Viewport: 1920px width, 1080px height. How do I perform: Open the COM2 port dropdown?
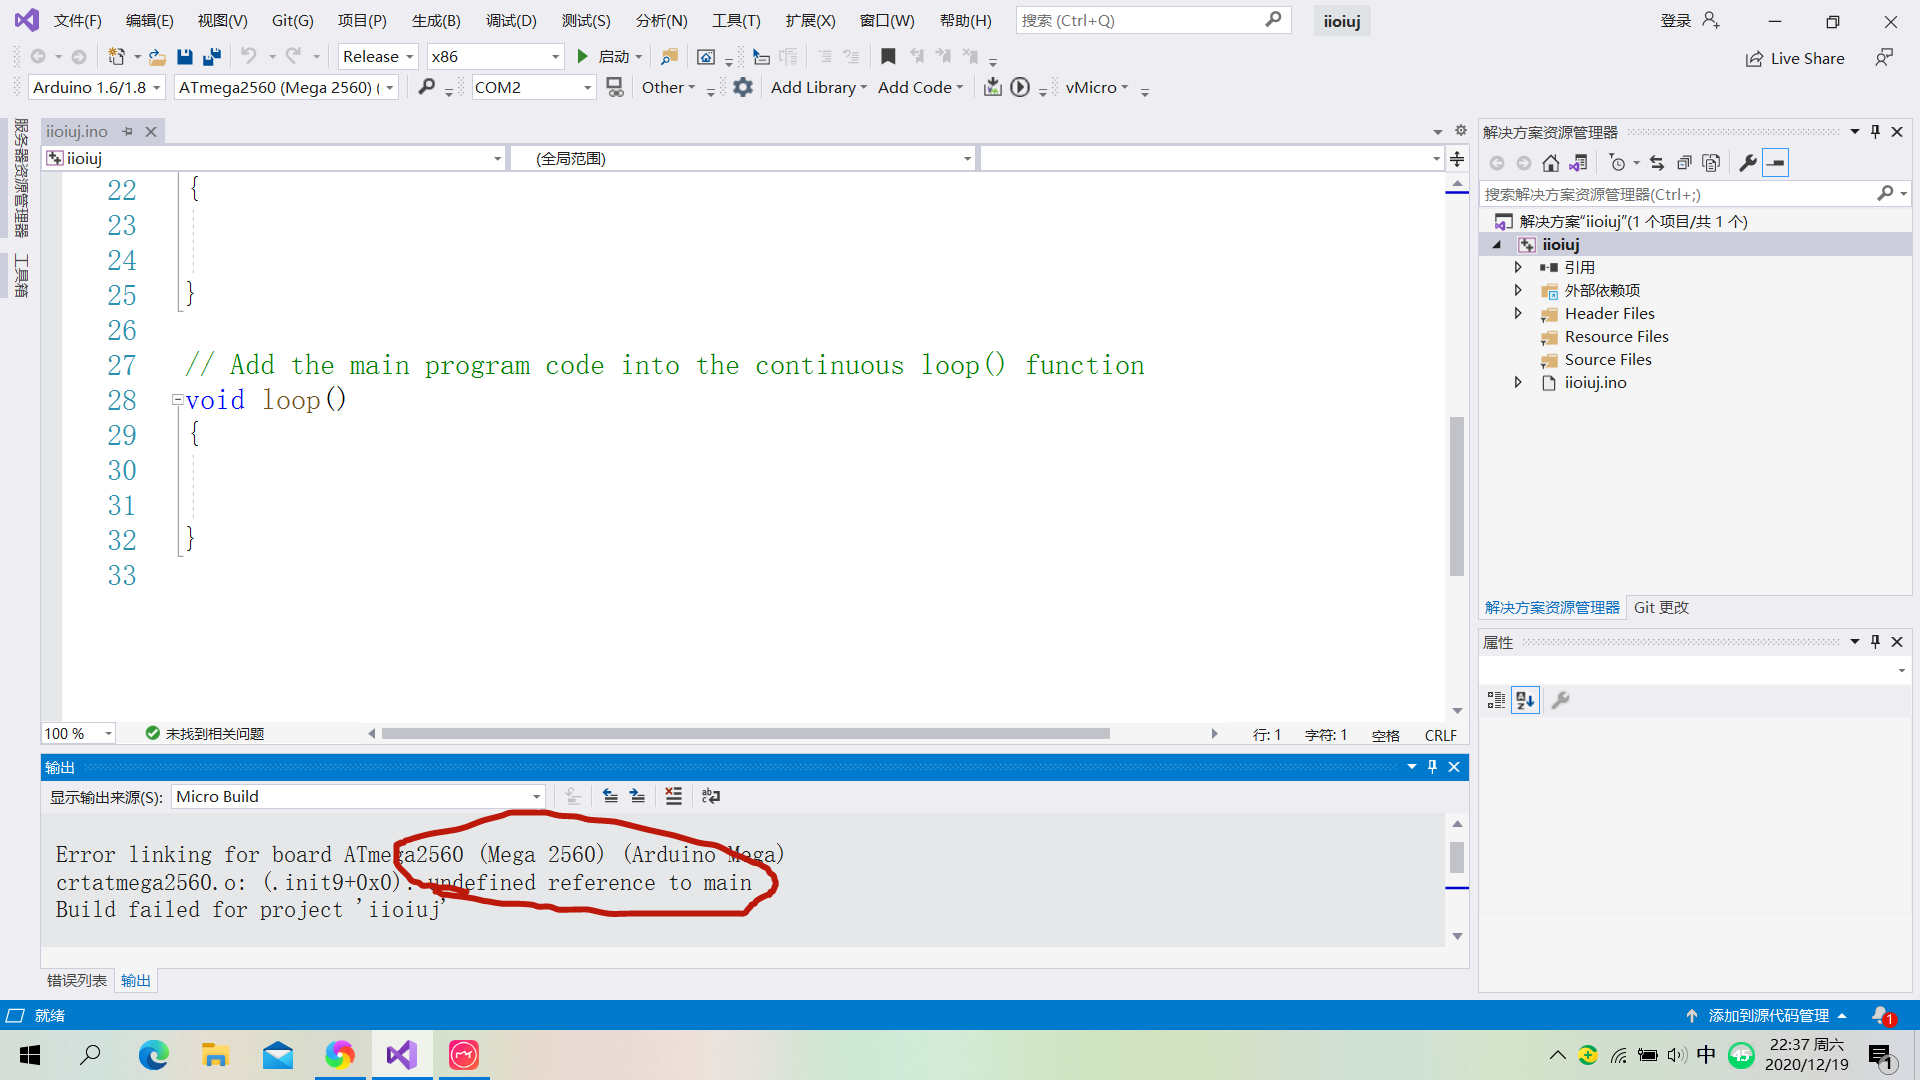click(x=587, y=88)
